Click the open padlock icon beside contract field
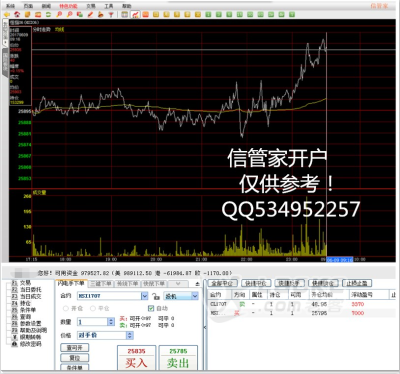400x374 pixels. pos(155,296)
